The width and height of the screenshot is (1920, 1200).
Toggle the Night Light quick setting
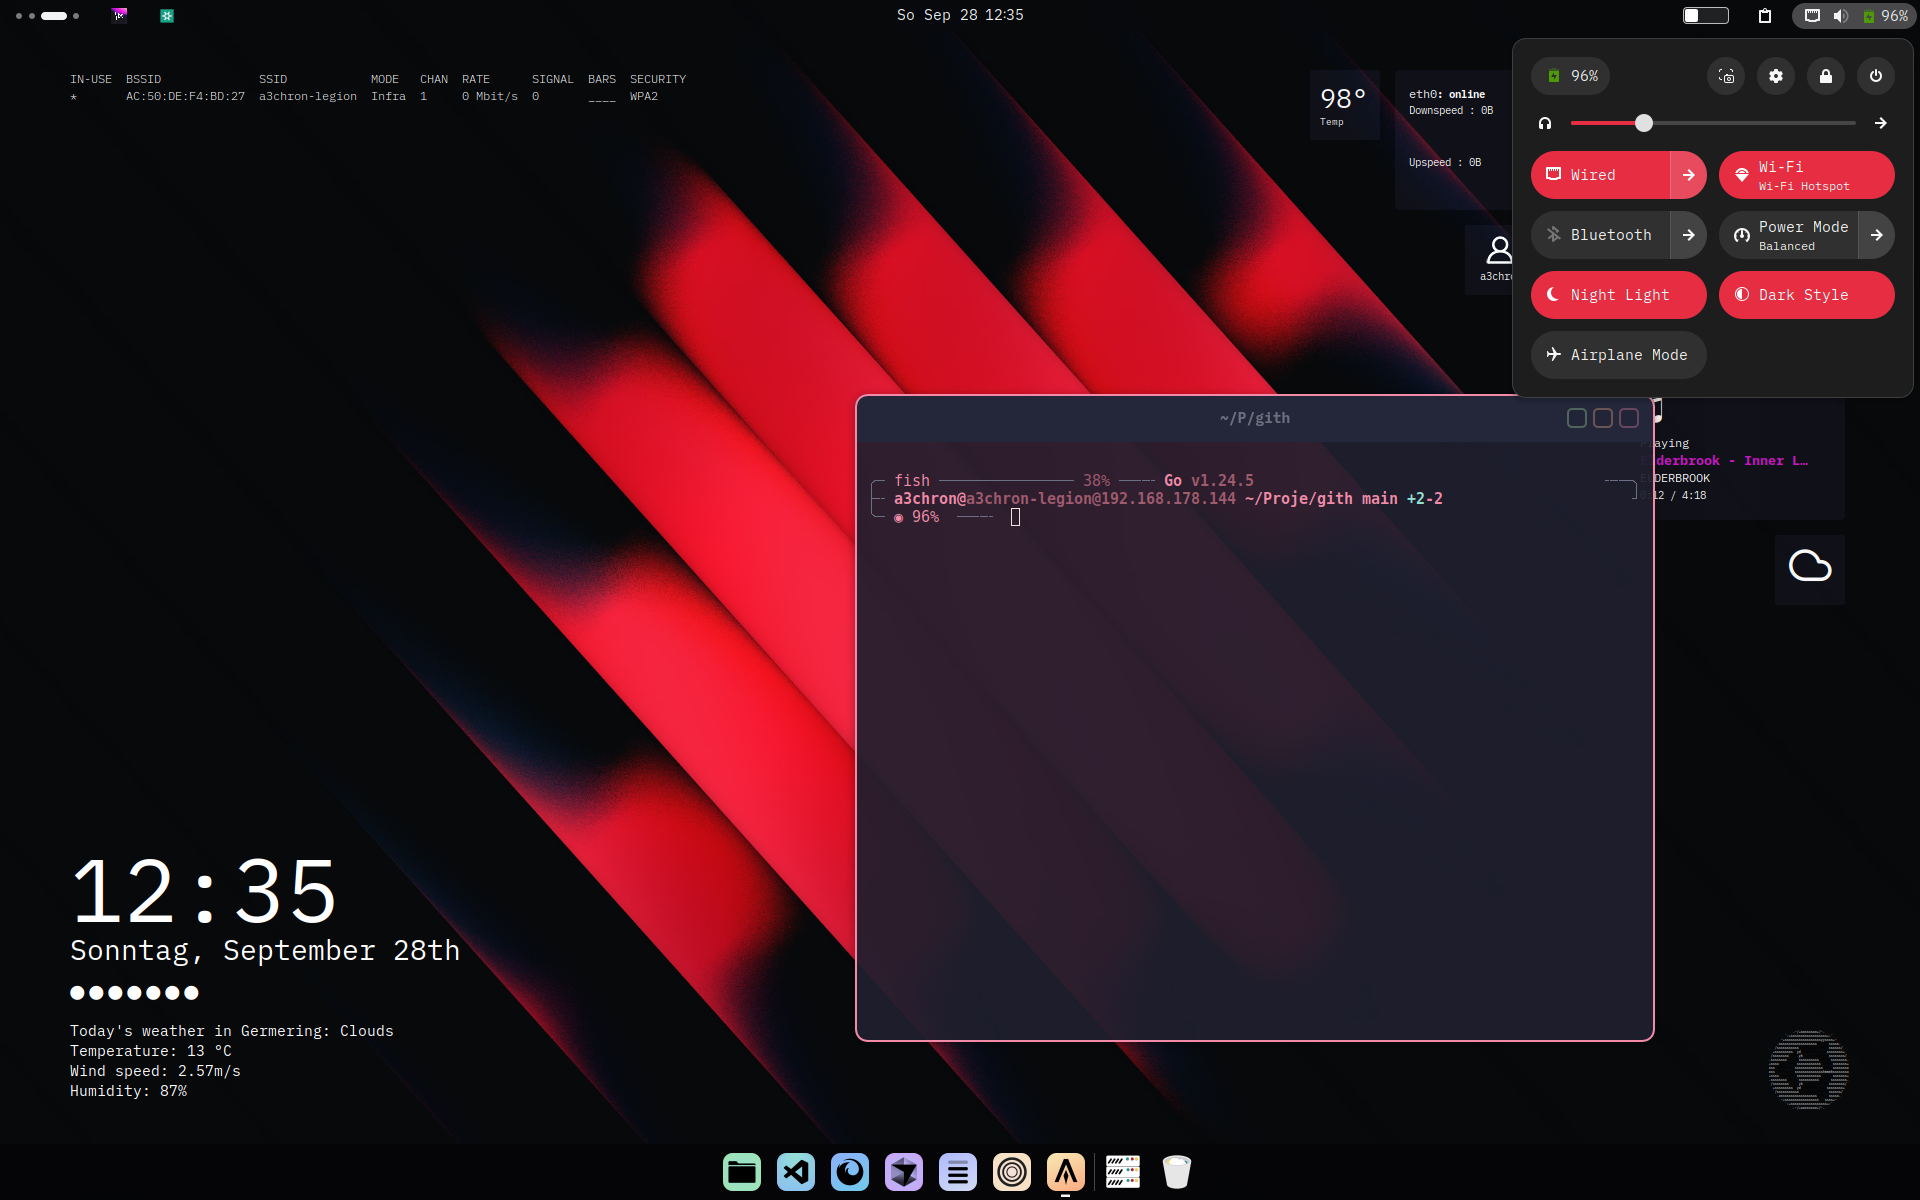point(1618,295)
